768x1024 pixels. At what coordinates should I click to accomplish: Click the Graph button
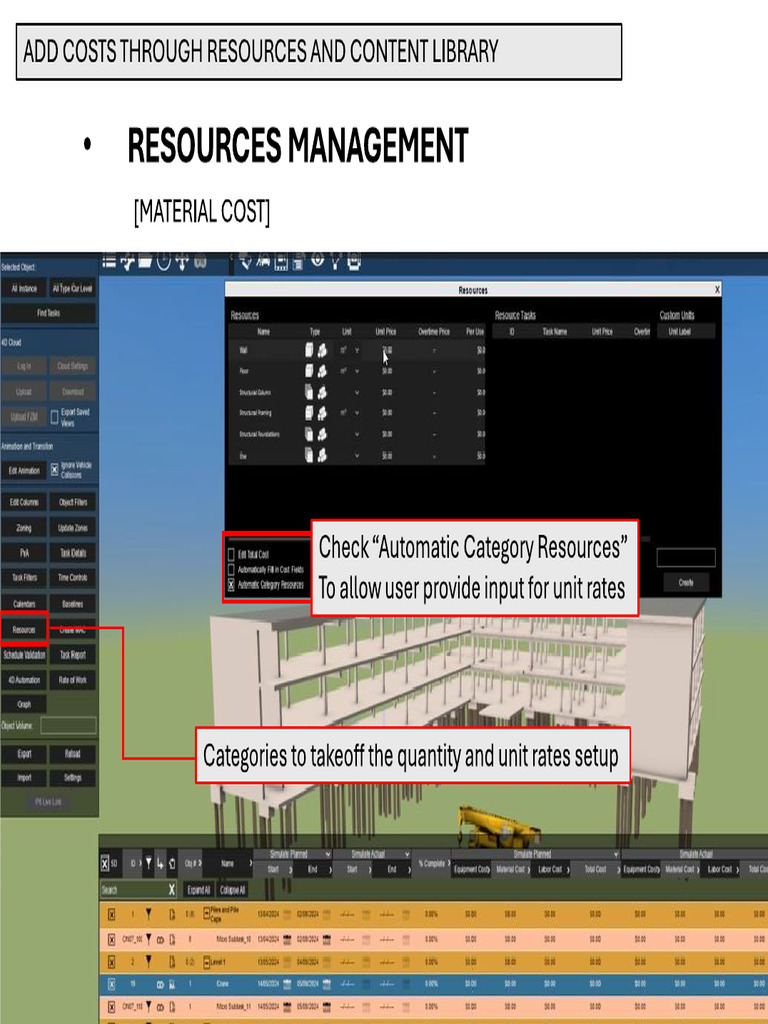[x=24, y=704]
